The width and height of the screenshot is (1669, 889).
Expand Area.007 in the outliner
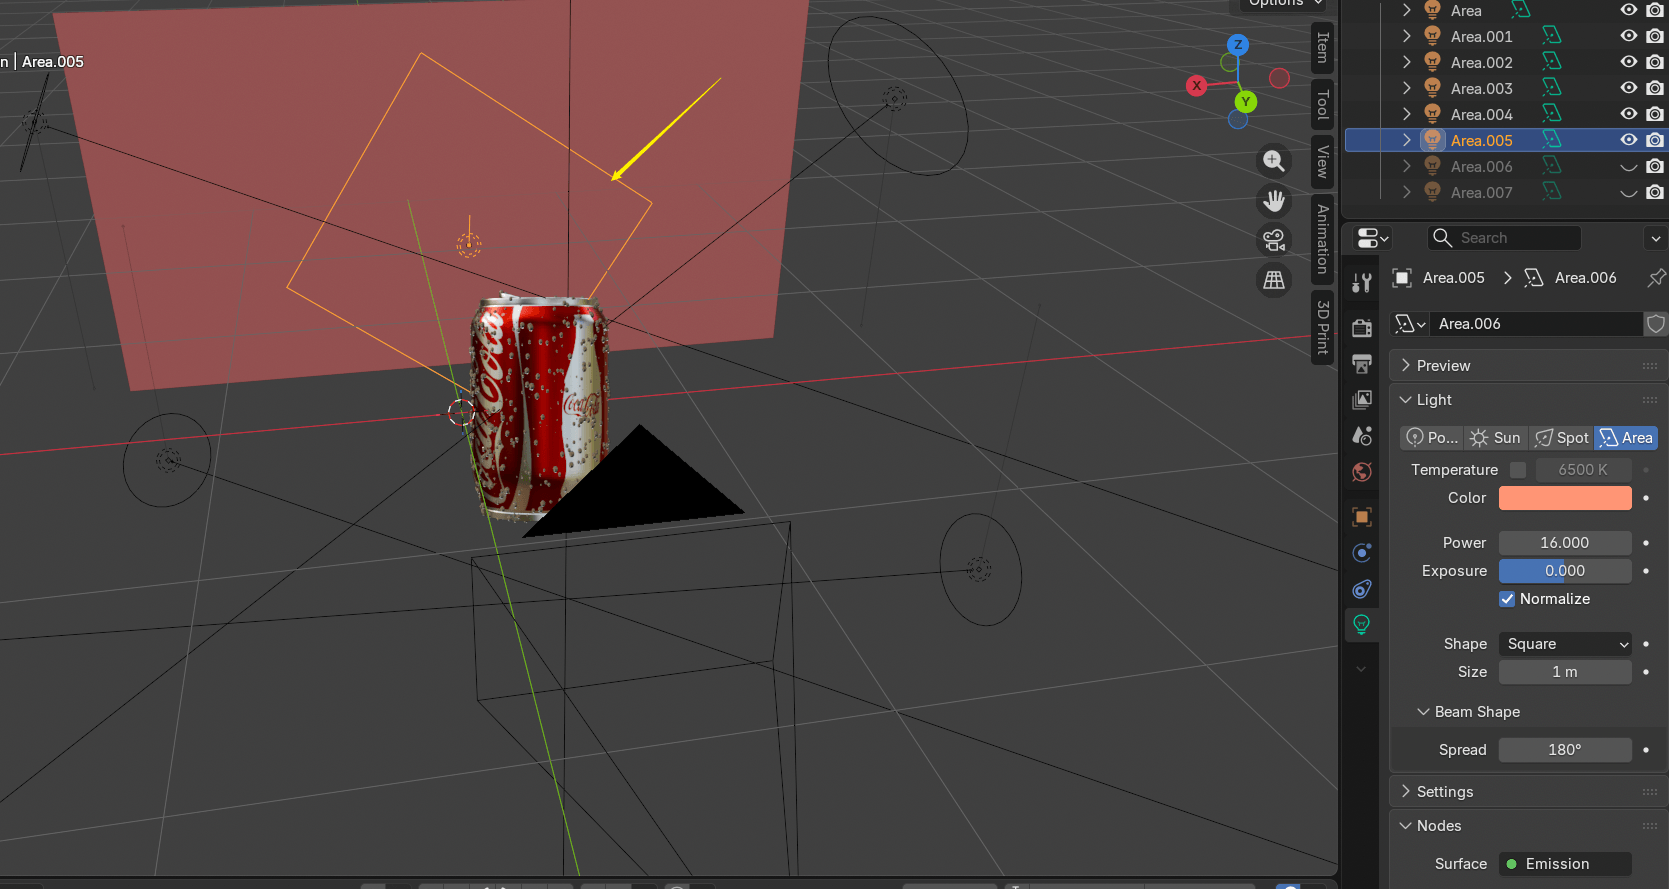[1407, 192]
